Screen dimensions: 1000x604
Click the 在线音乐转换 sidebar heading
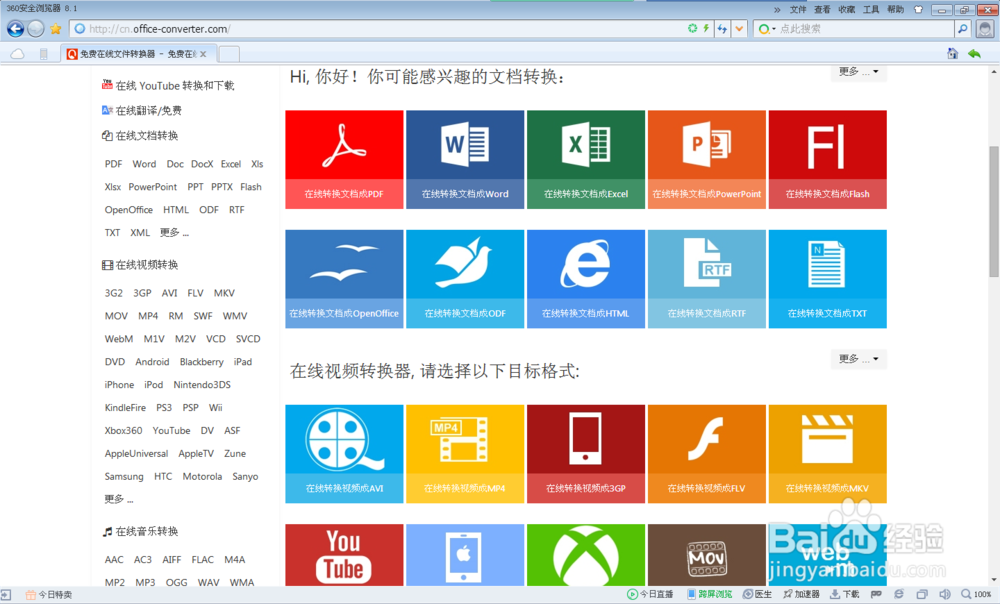tap(140, 531)
